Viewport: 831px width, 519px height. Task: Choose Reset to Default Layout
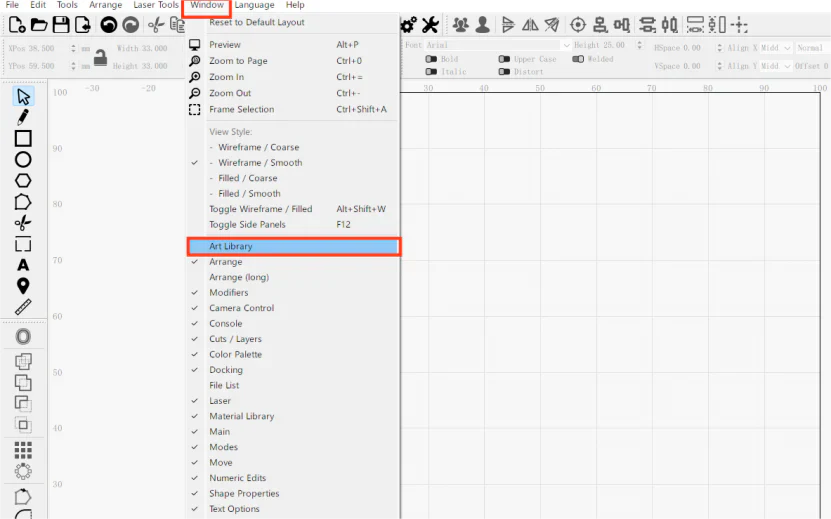point(257,22)
